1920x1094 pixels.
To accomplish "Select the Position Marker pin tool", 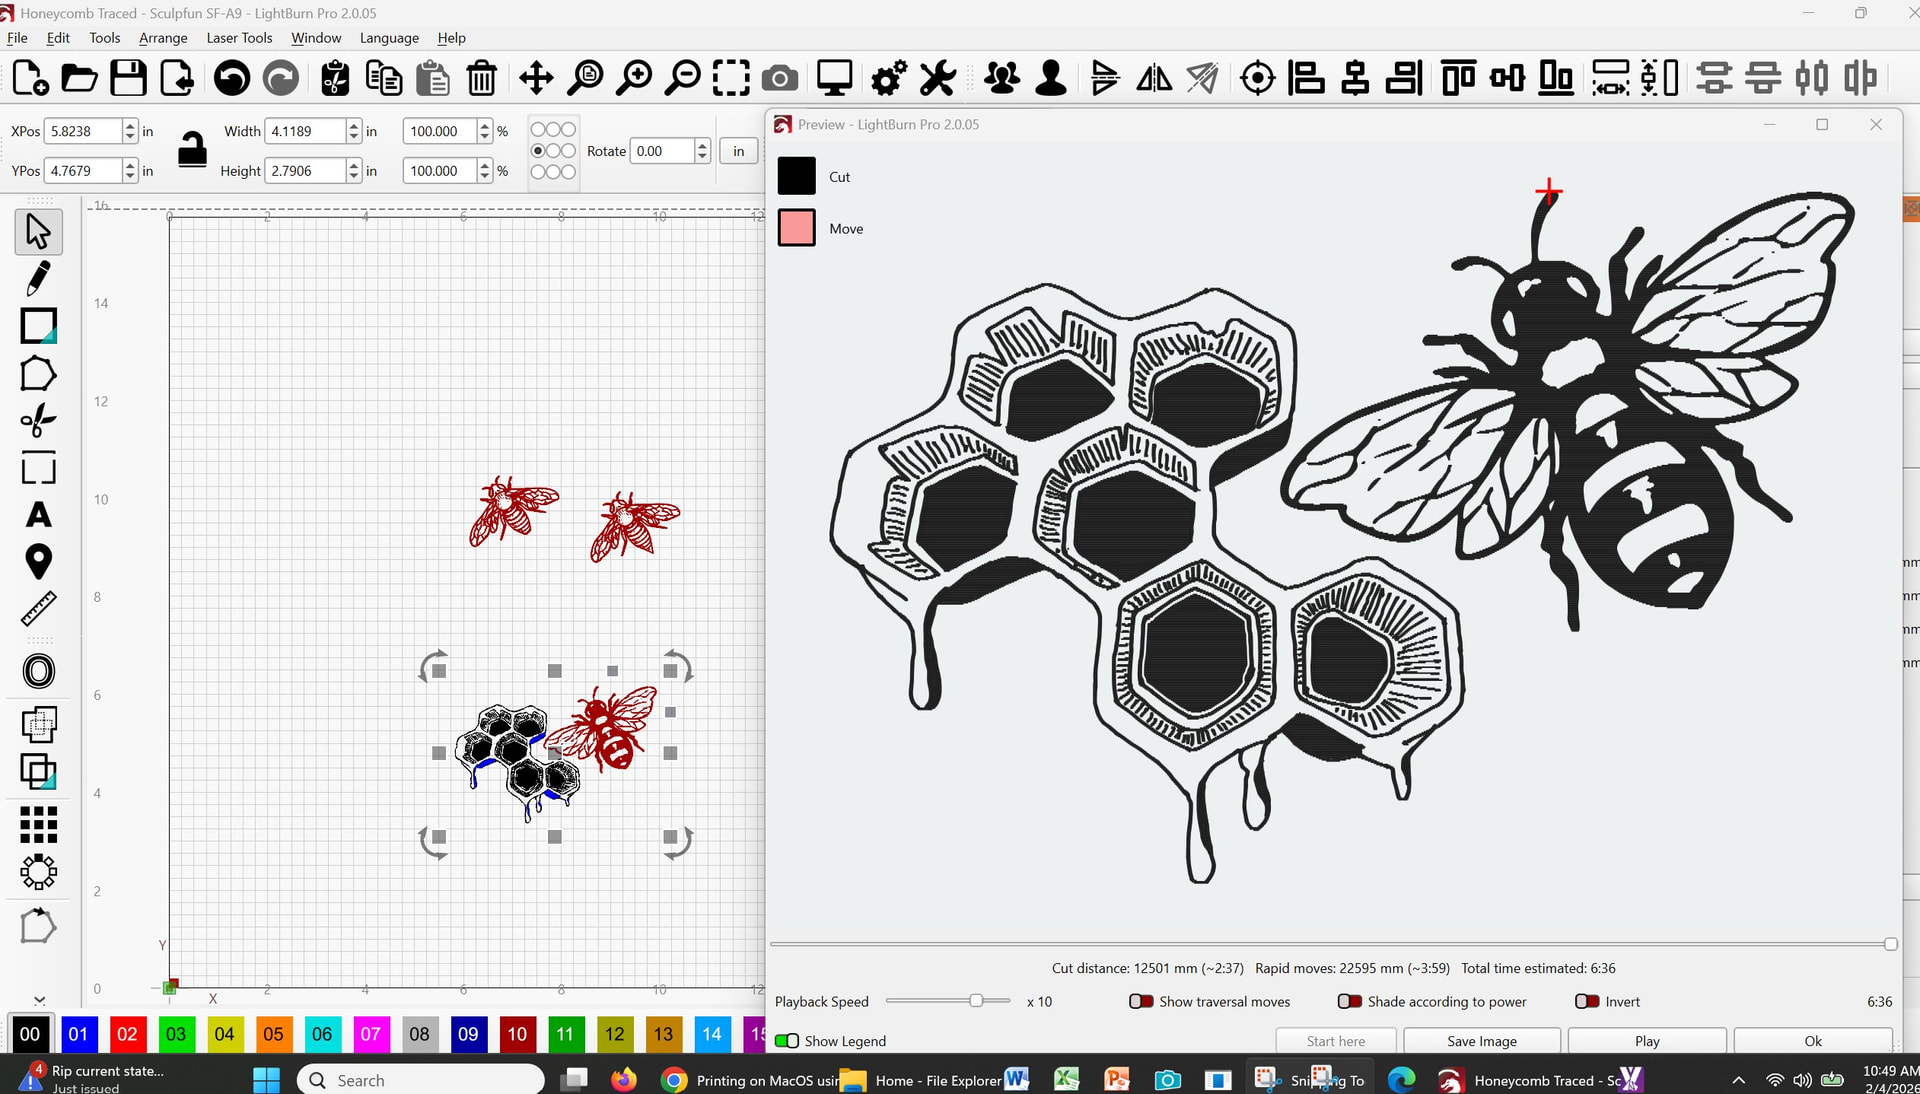I will click(x=38, y=562).
